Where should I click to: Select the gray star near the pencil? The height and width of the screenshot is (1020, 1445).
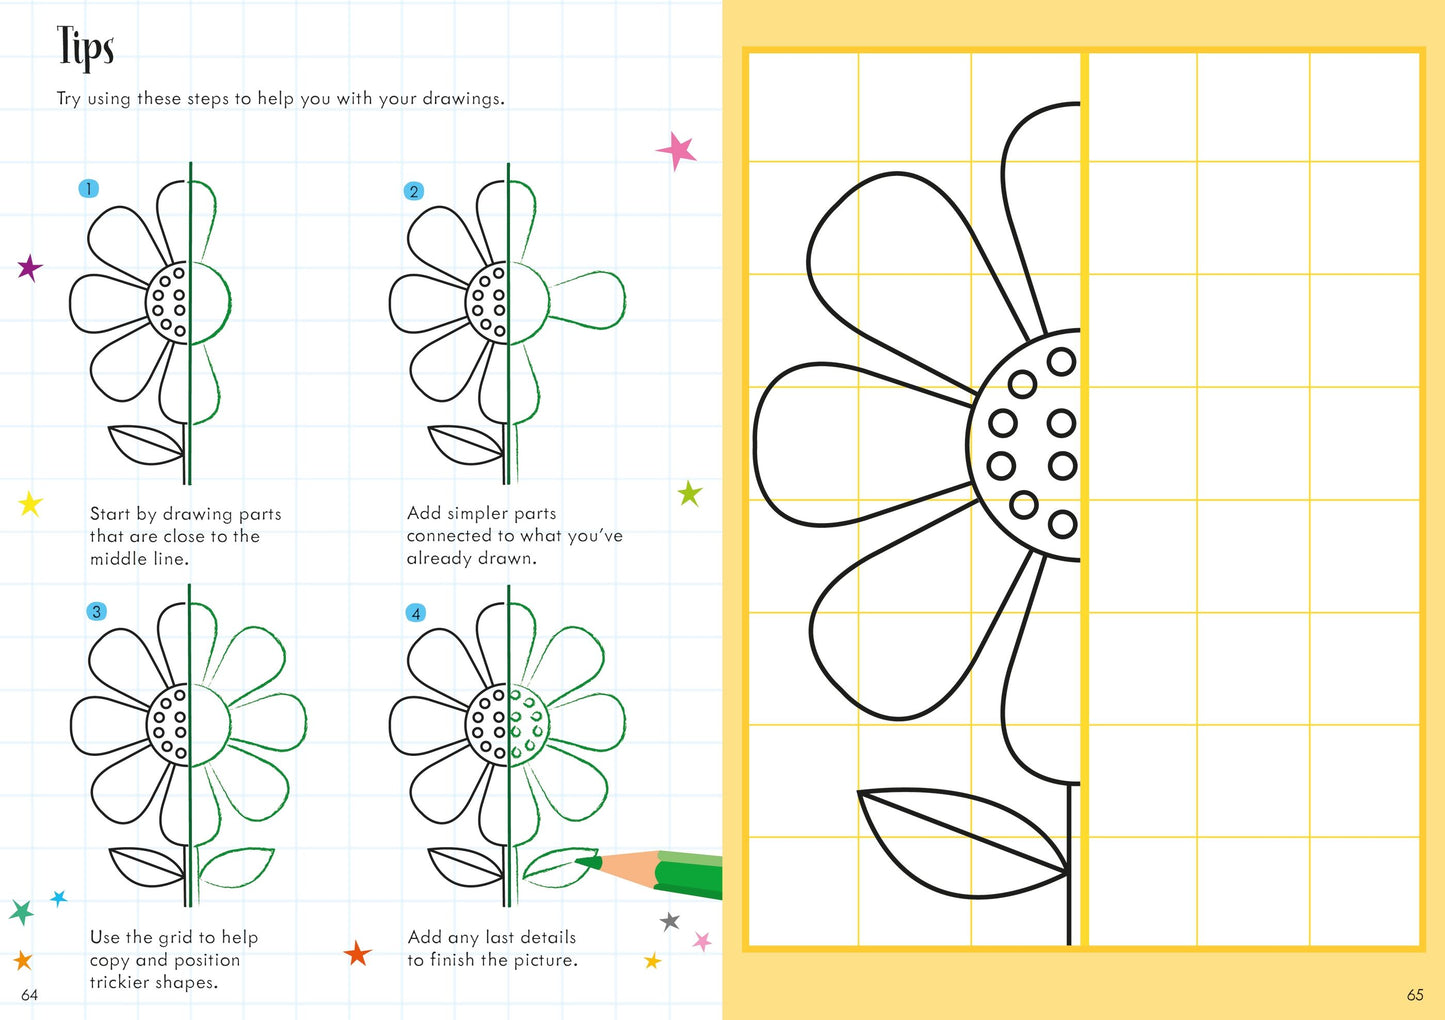tap(670, 921)
